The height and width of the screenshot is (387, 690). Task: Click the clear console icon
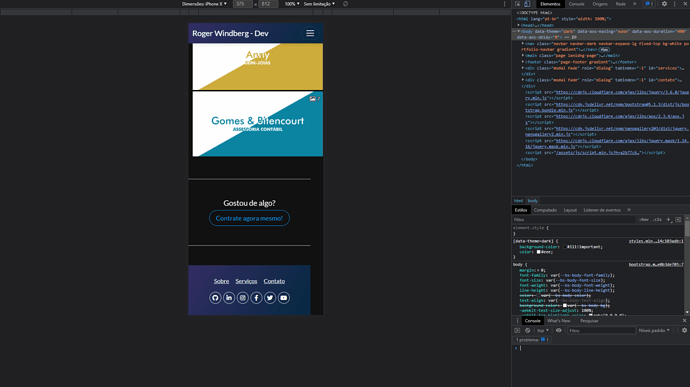click(x=527, y=331)
